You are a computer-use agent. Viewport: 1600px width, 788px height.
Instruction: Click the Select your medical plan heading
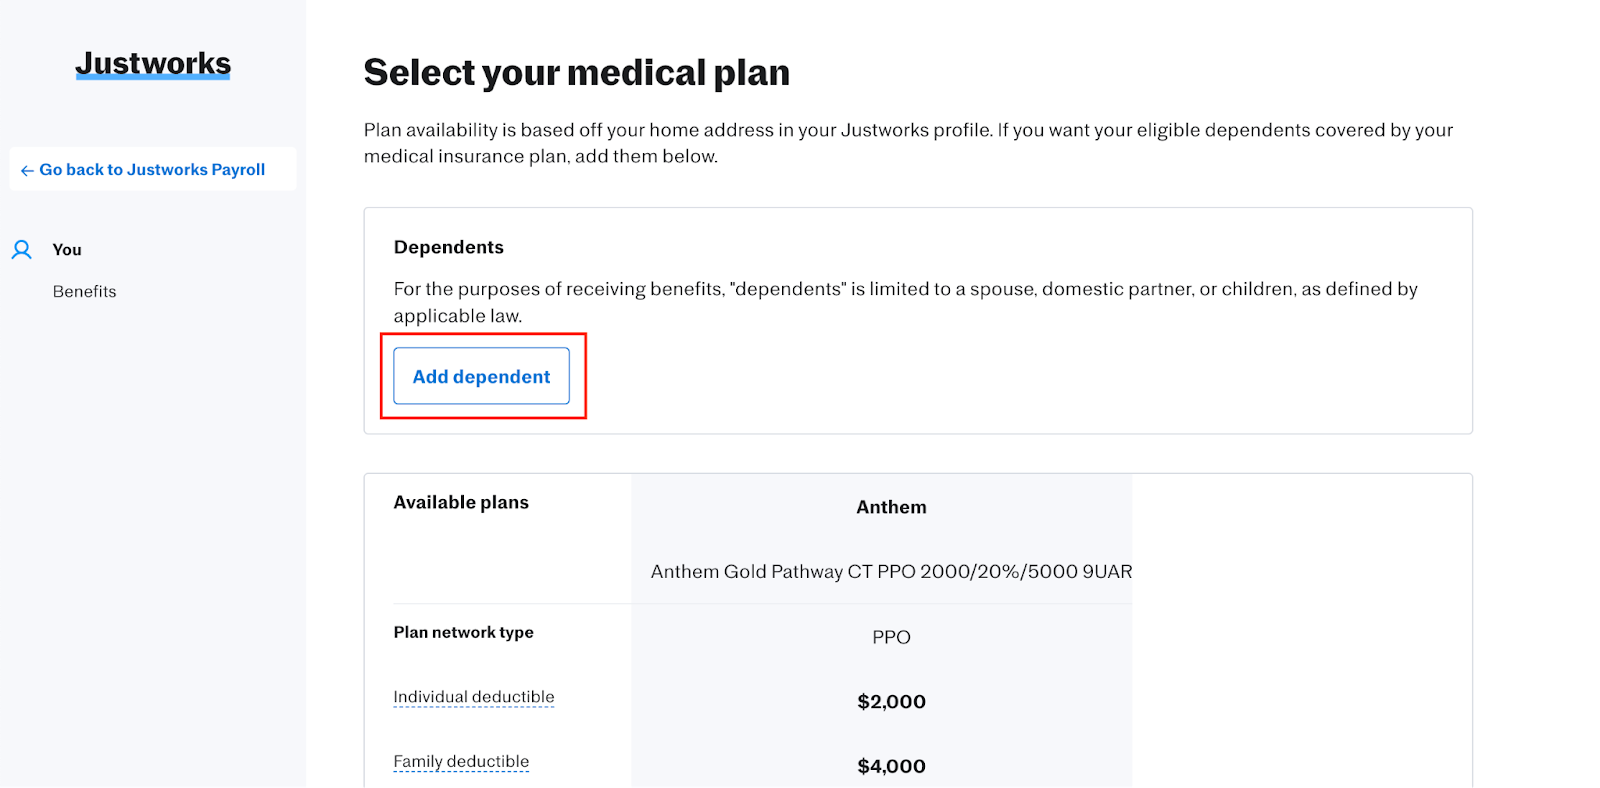pos(577,73)
